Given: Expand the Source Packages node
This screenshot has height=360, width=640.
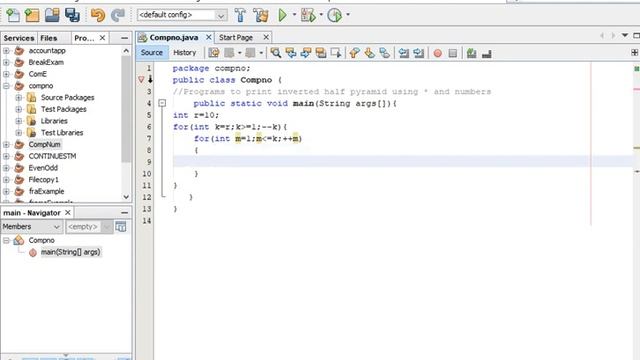Looking at the screenshot, I should (18, 98).
